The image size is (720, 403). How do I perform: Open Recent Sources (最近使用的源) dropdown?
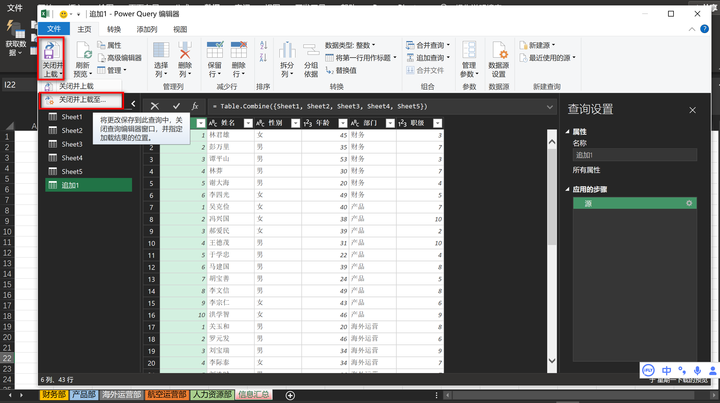[547, 58]
